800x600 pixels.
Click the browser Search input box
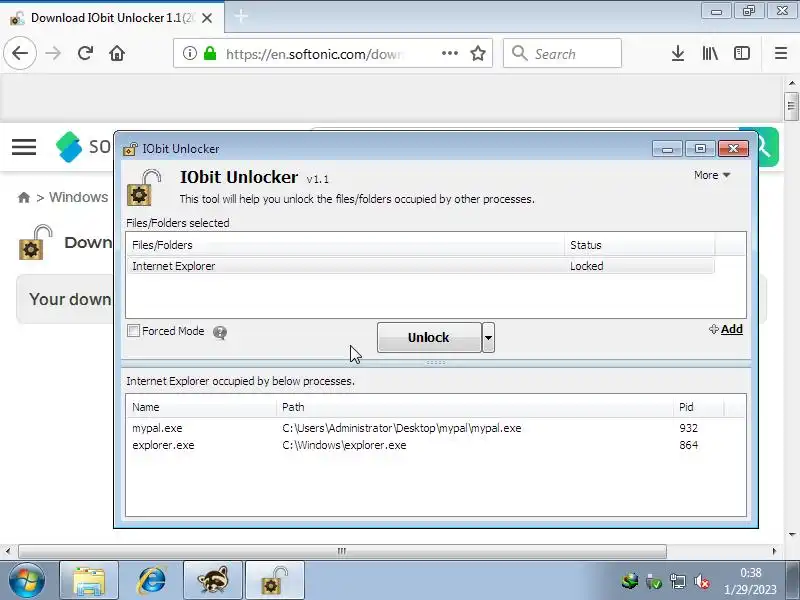562,53
